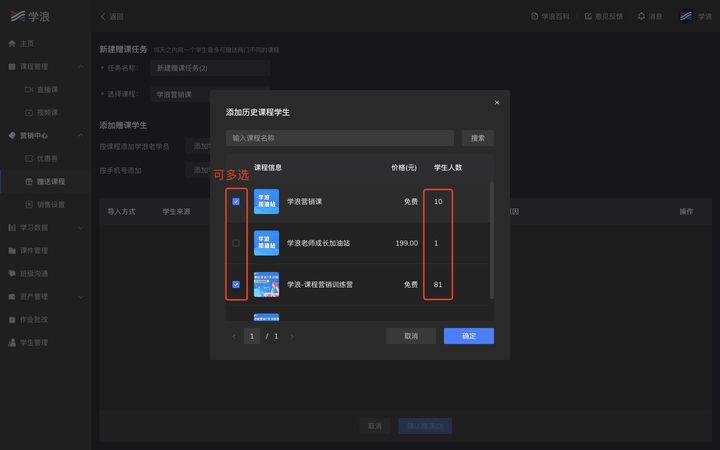
Task: Click the 优惠券 coupon icon
Action: tap(29, 158)
